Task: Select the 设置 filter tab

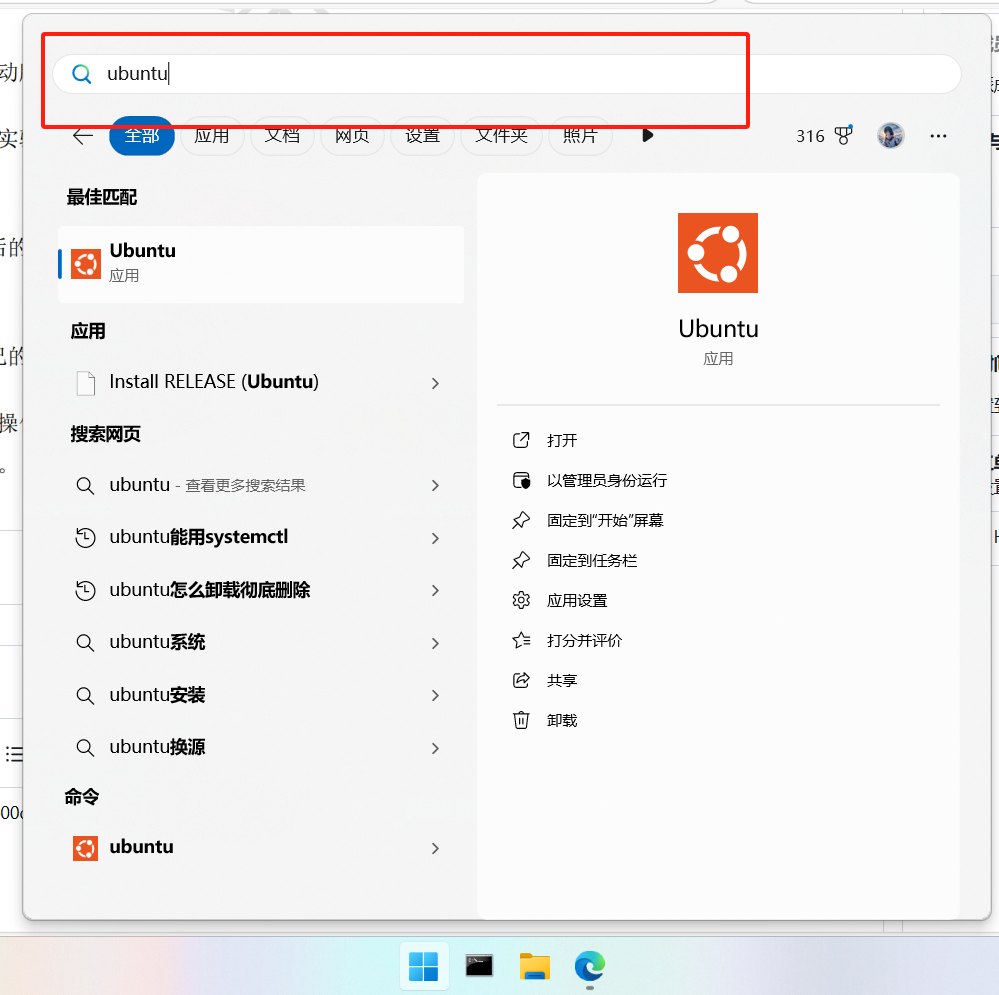Action: (422, 136)
